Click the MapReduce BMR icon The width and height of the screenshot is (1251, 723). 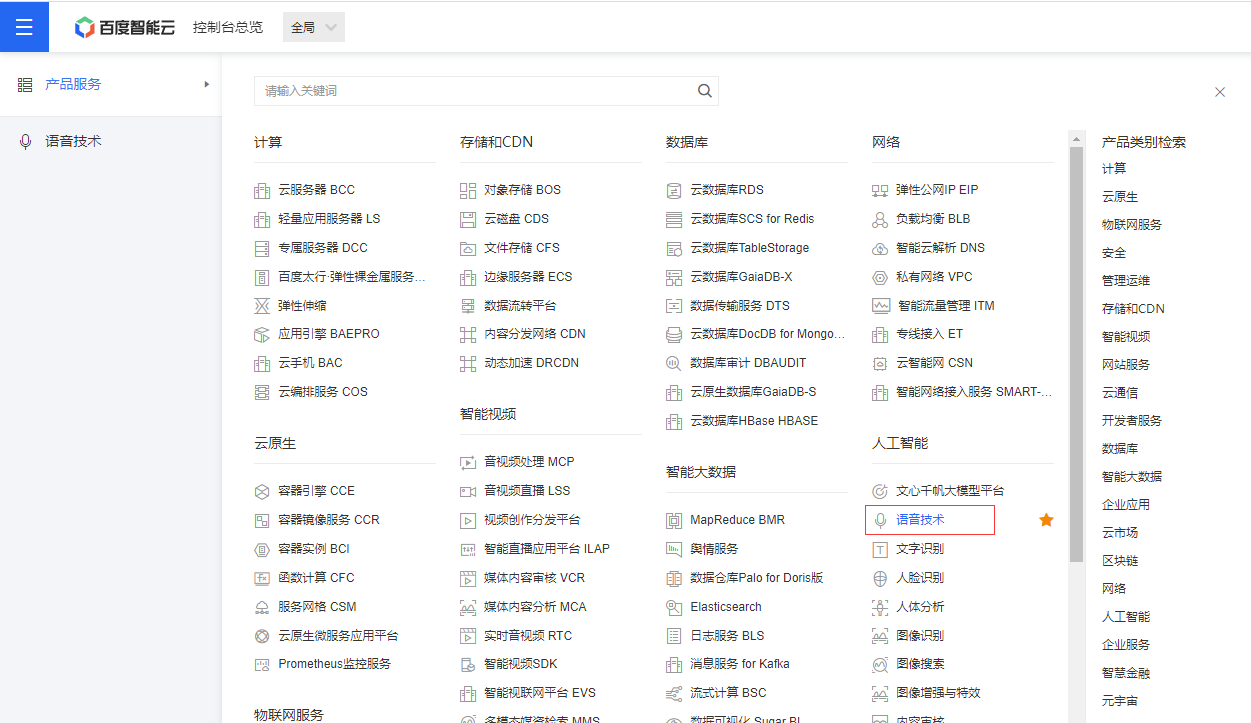click(674, 521)
